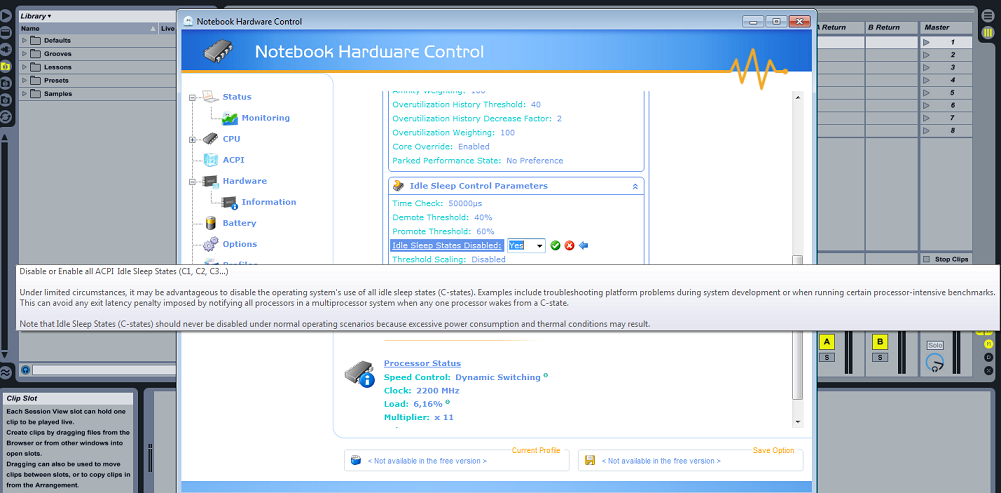Select CPU in the navigation tree

pos(231,139)
